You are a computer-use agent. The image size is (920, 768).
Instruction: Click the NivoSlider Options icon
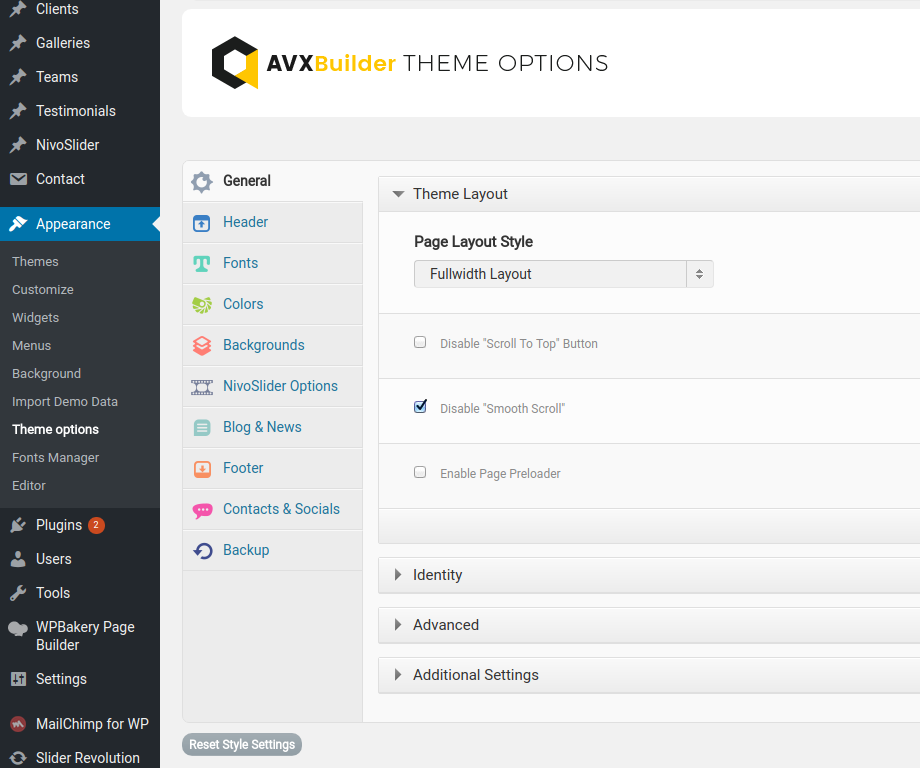[203, 386]
